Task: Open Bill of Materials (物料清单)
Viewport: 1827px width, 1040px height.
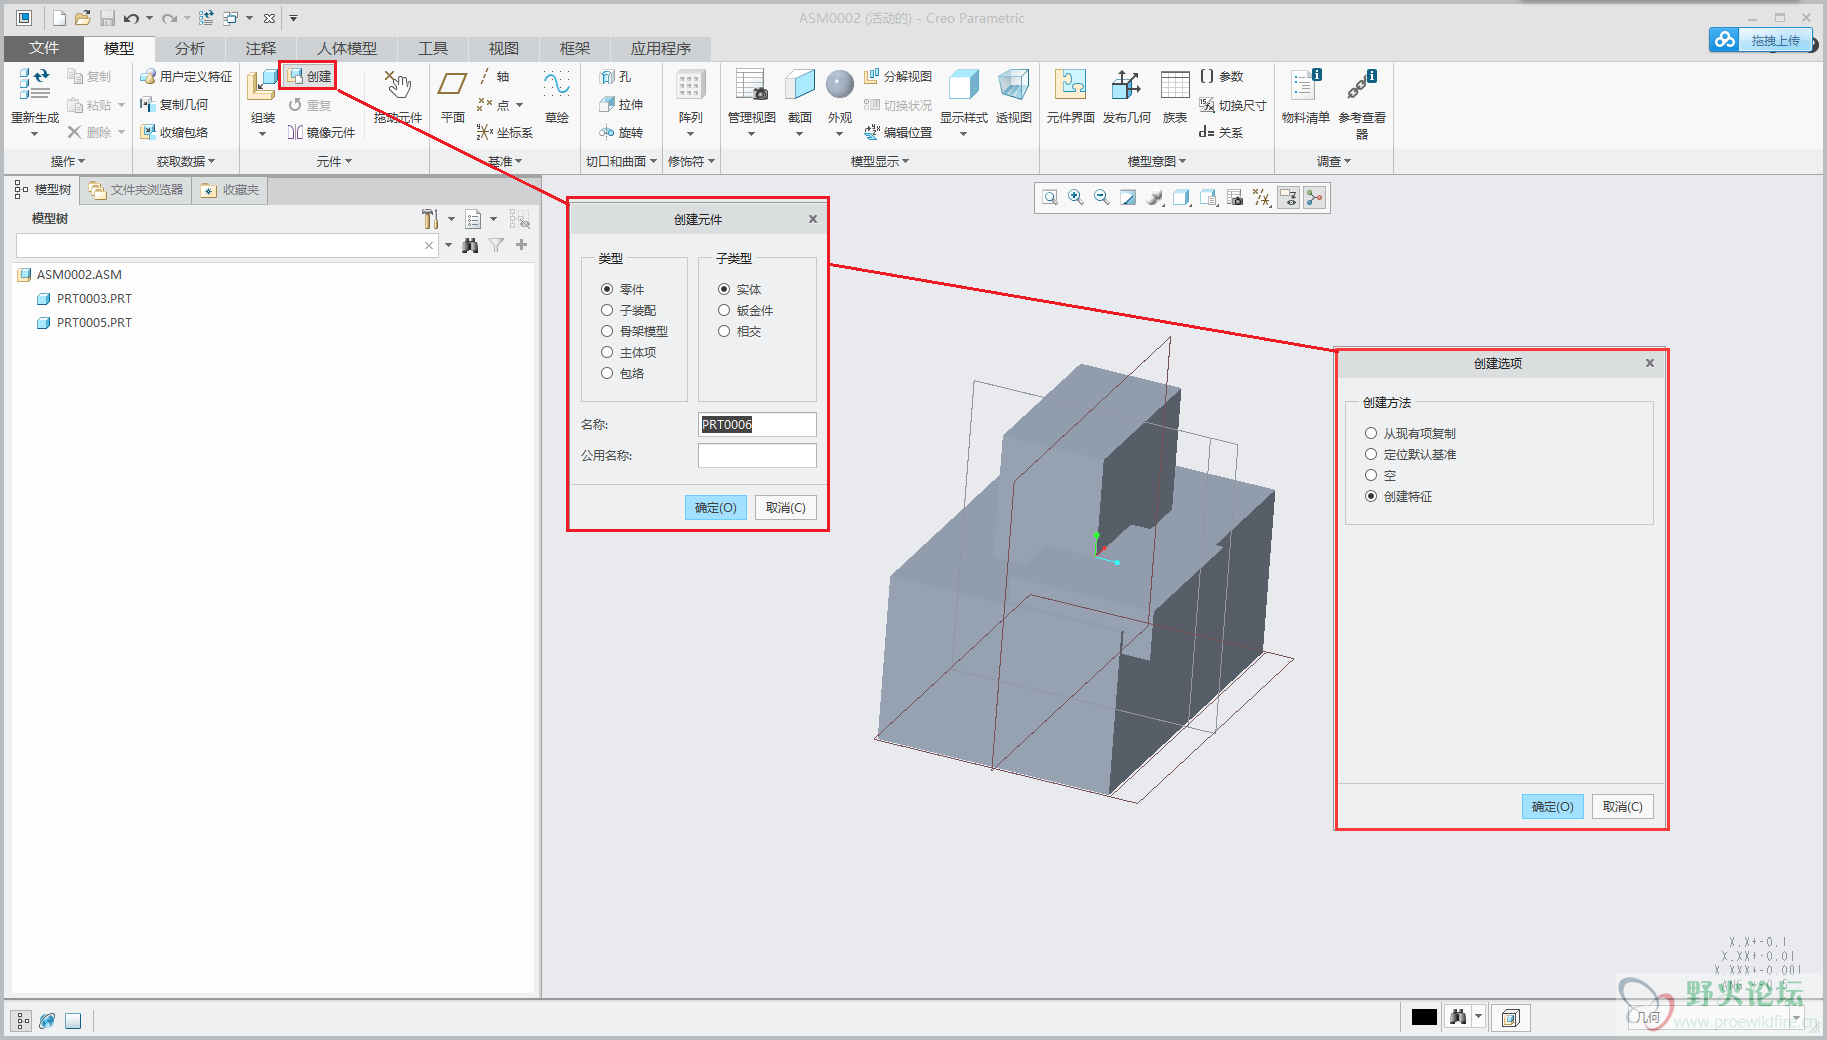Action: coord(1305,85)
